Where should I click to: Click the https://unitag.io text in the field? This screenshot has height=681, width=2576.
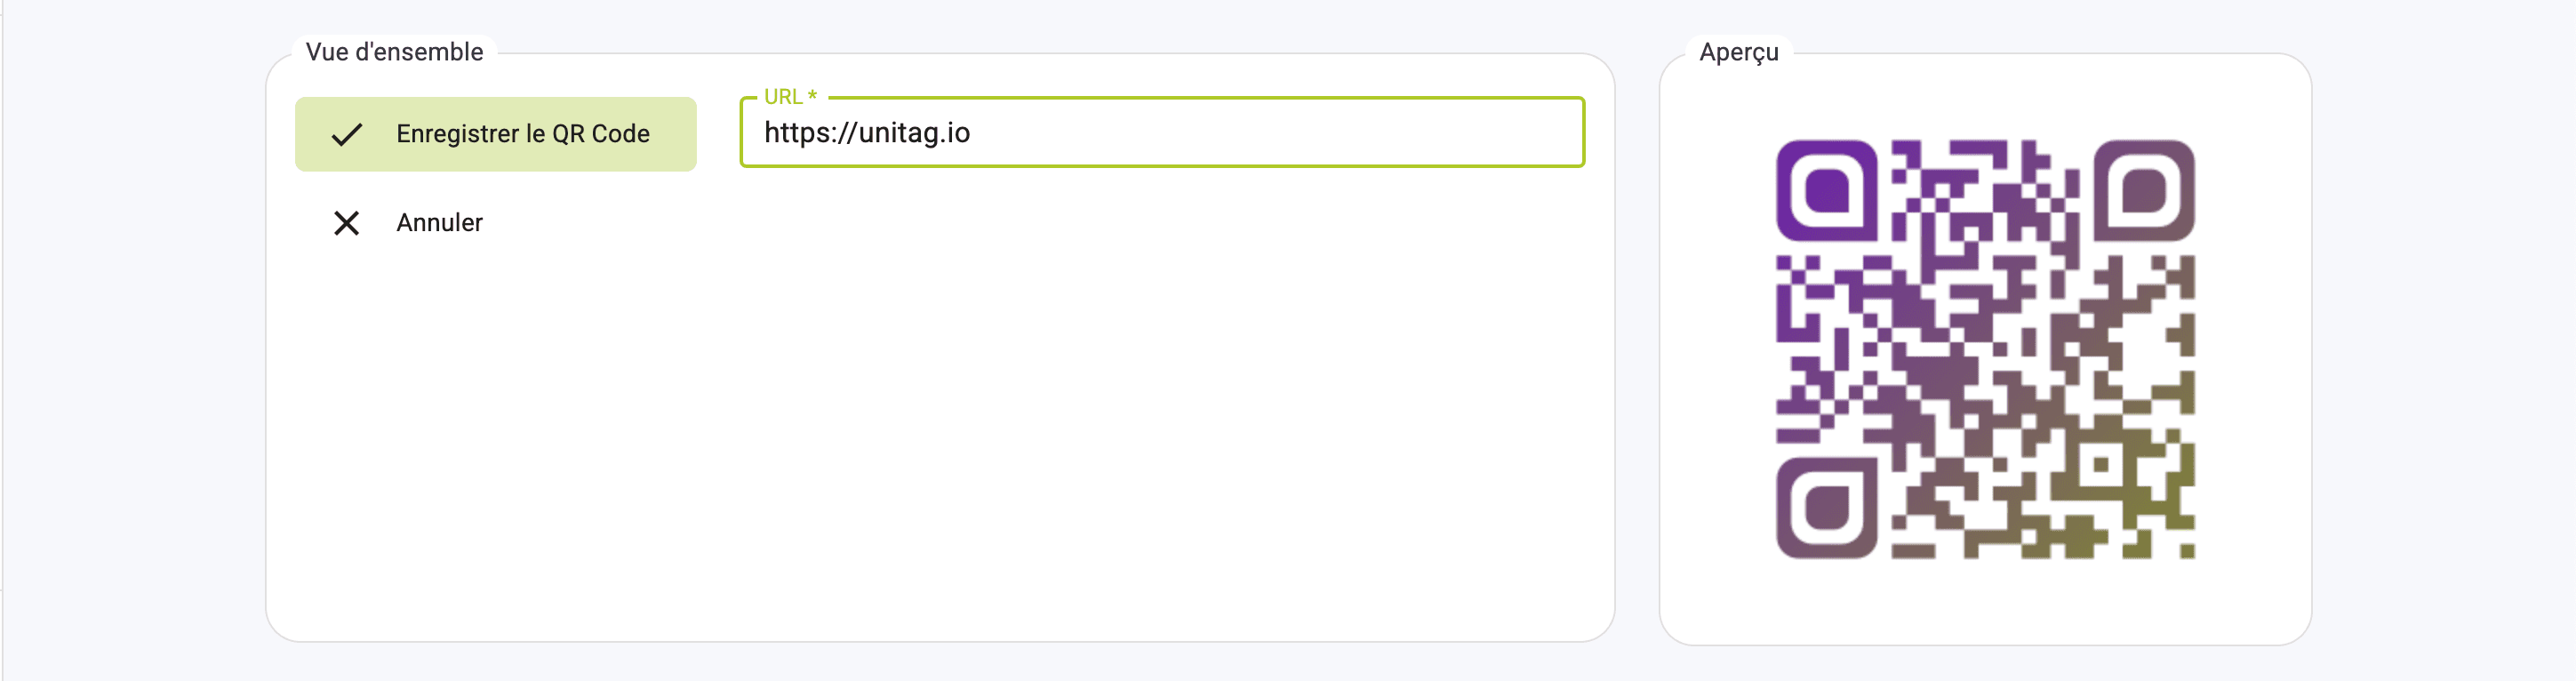[x=867, y=133]
